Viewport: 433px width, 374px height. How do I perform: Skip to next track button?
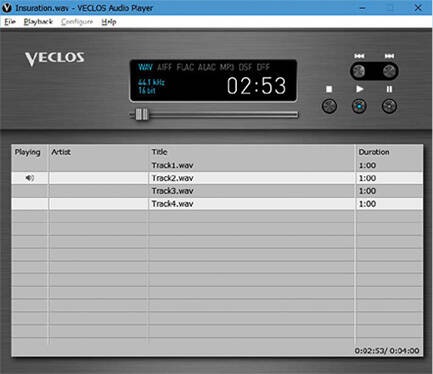coord(389,71)
